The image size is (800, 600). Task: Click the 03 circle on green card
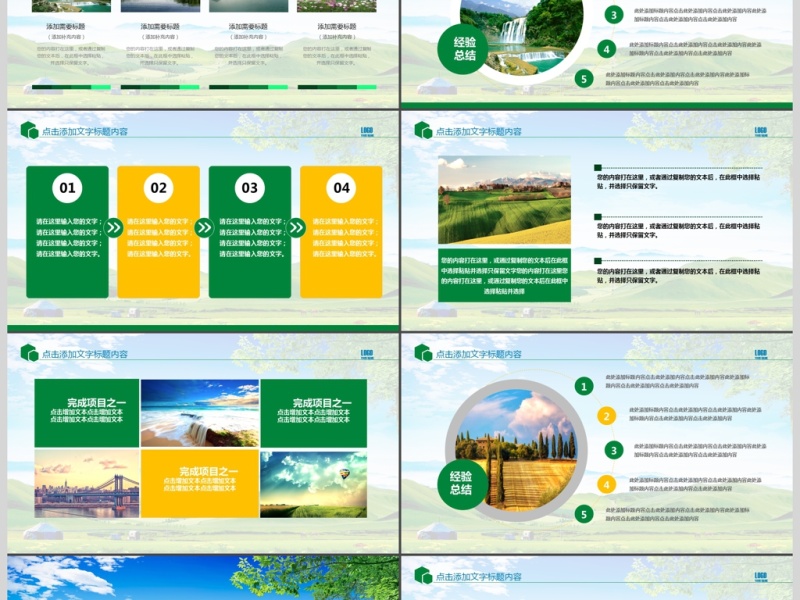[x=249, y=187]
